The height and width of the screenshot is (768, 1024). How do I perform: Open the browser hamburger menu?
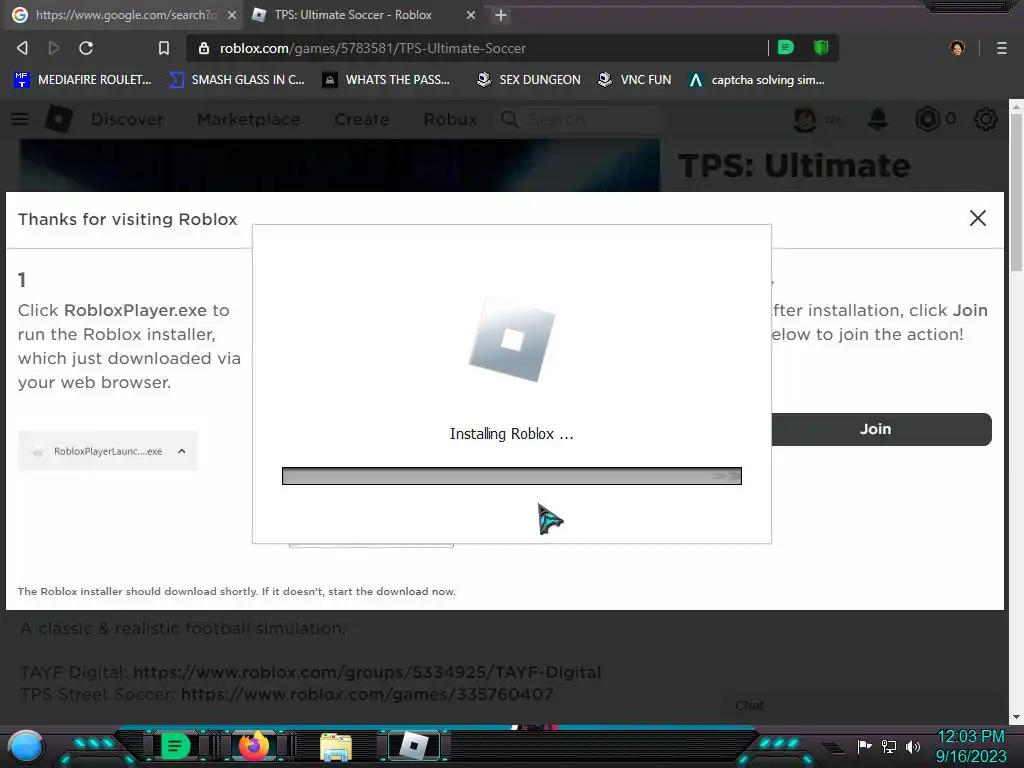click(x=1002, y=48)
